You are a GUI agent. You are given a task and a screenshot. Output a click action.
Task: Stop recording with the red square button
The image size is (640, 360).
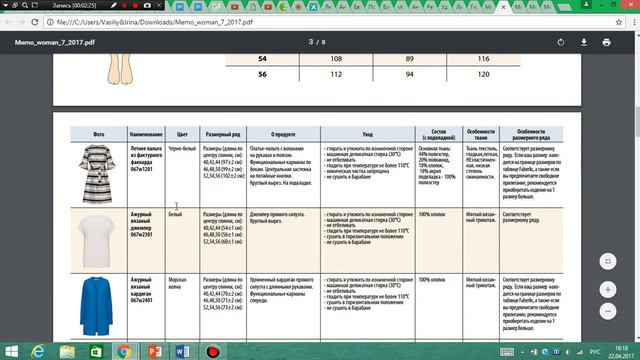(x=135, y=5)
